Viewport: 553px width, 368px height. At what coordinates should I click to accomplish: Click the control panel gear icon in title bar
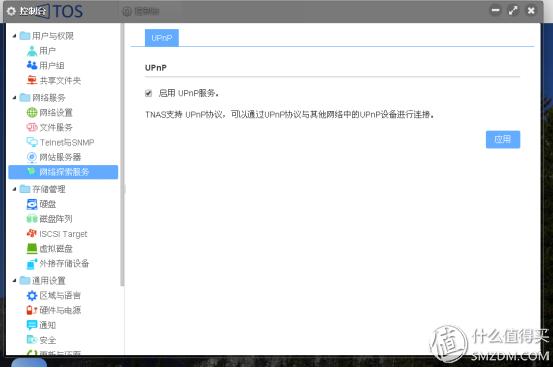pyautogui.click(x=11, y=11)
